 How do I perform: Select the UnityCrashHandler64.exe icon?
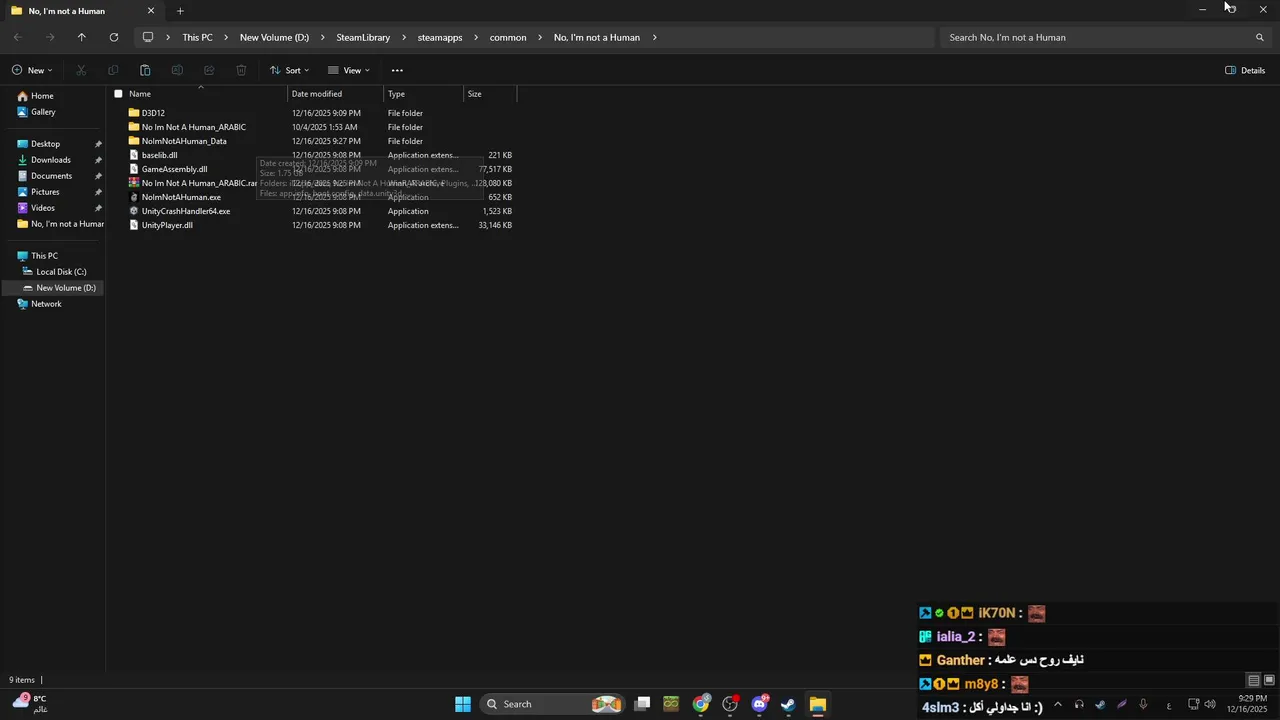pos(134,211)
